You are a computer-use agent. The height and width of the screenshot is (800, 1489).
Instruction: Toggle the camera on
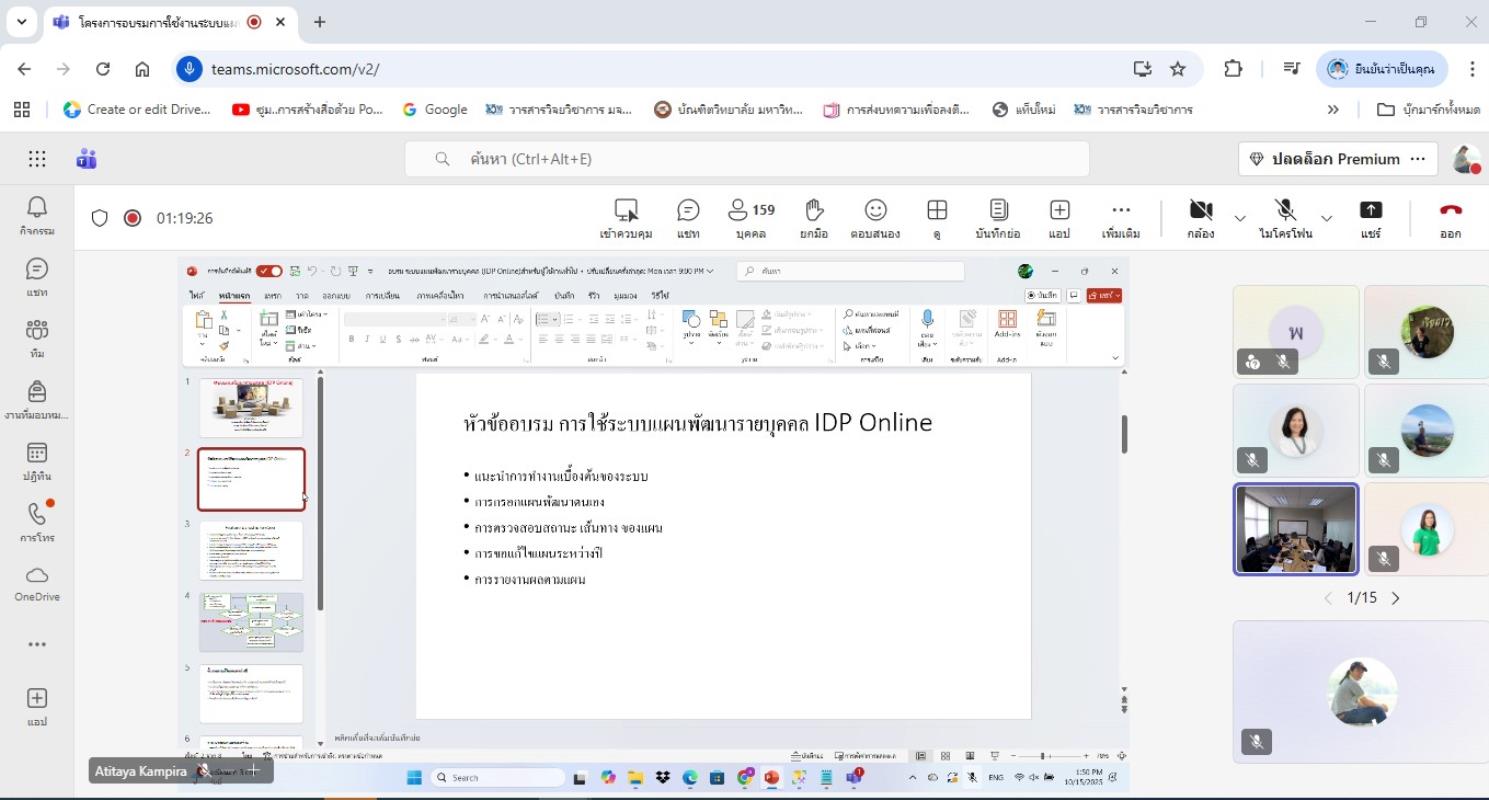(x=1200, y=218)
